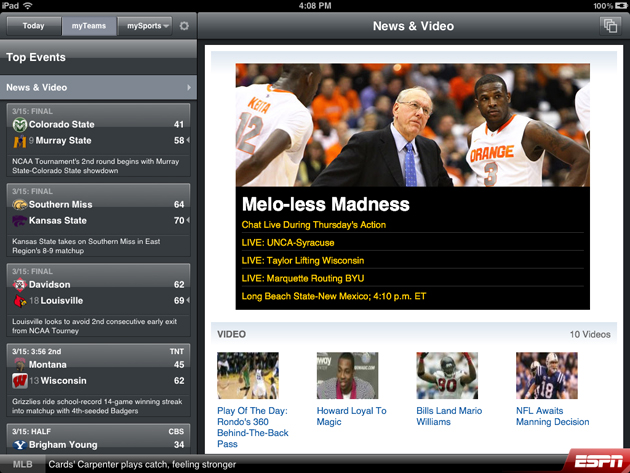Tap the Louisville Cardinals logo
This screenshot has width=630, height=473.
tap(20, 301)
